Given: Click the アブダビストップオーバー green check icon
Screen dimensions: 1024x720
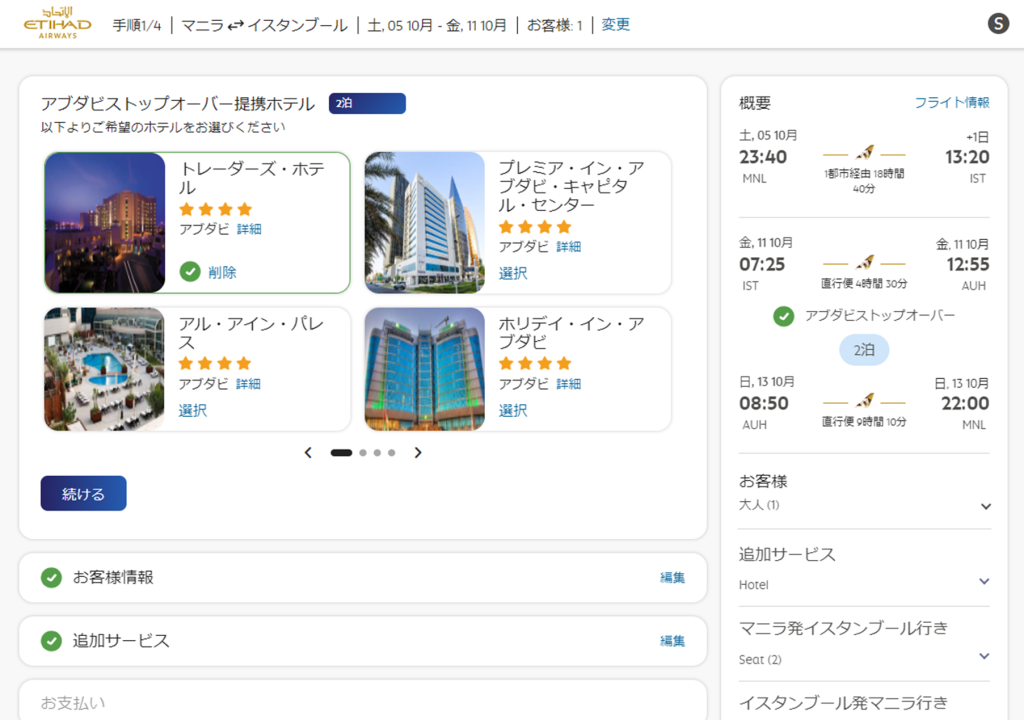Looking at the screenshot, I should 784,316.
